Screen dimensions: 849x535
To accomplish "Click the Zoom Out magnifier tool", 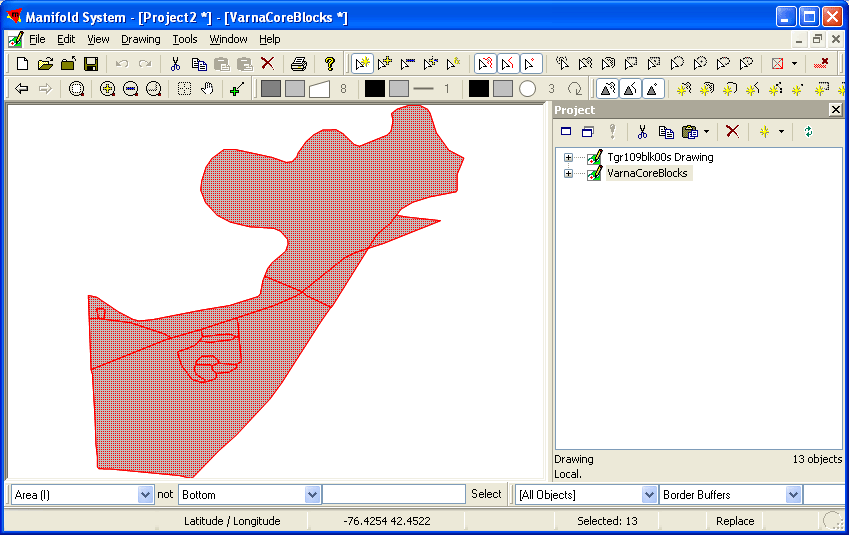I will [x=130, y=89].
